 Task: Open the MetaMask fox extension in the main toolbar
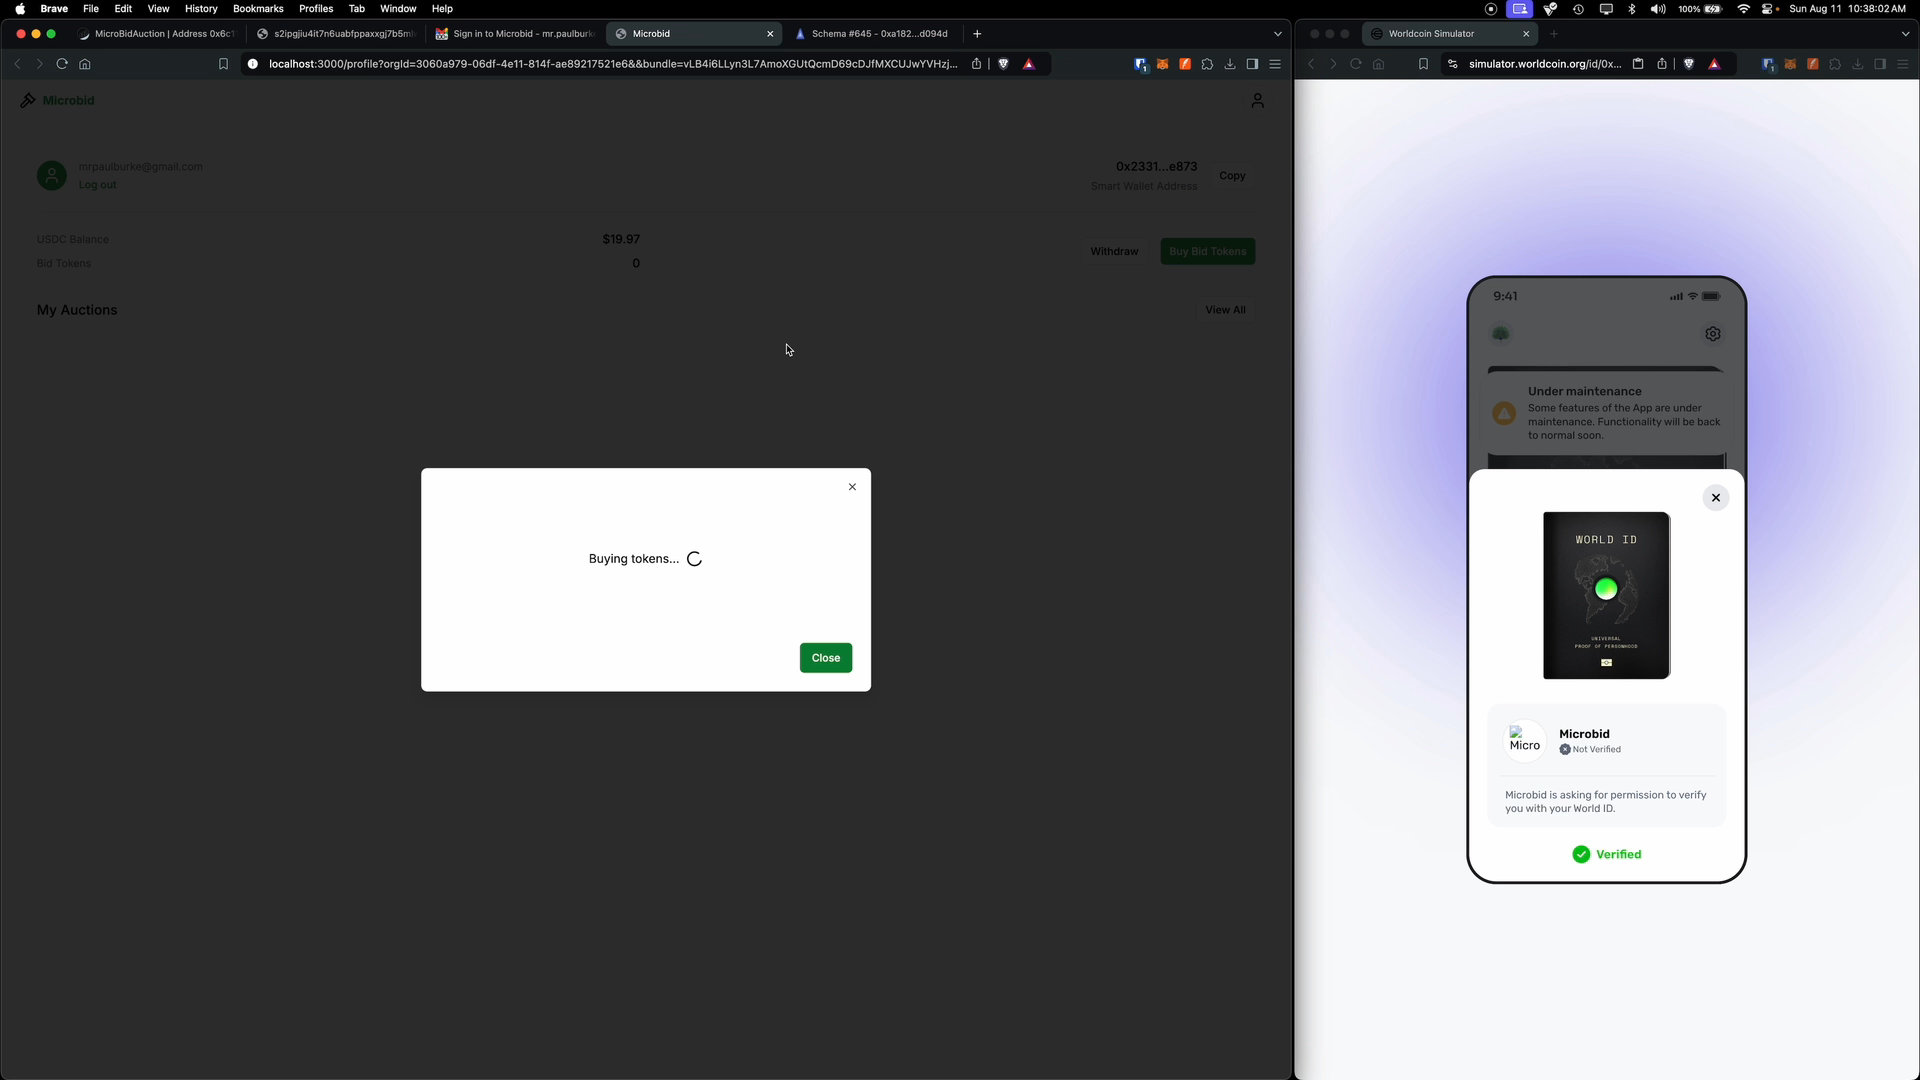(x=1163, y=64)
